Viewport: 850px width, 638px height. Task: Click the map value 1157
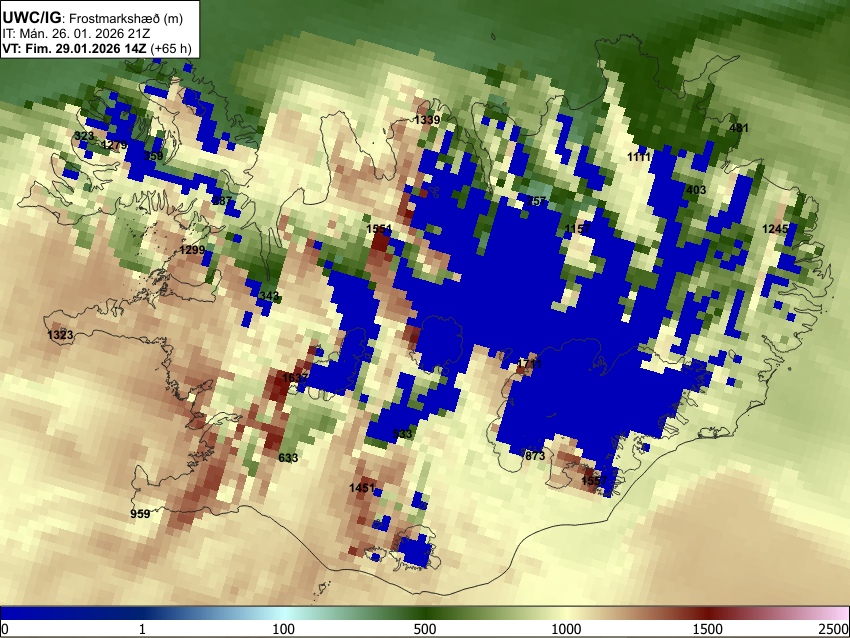click(x=577, y=228)
